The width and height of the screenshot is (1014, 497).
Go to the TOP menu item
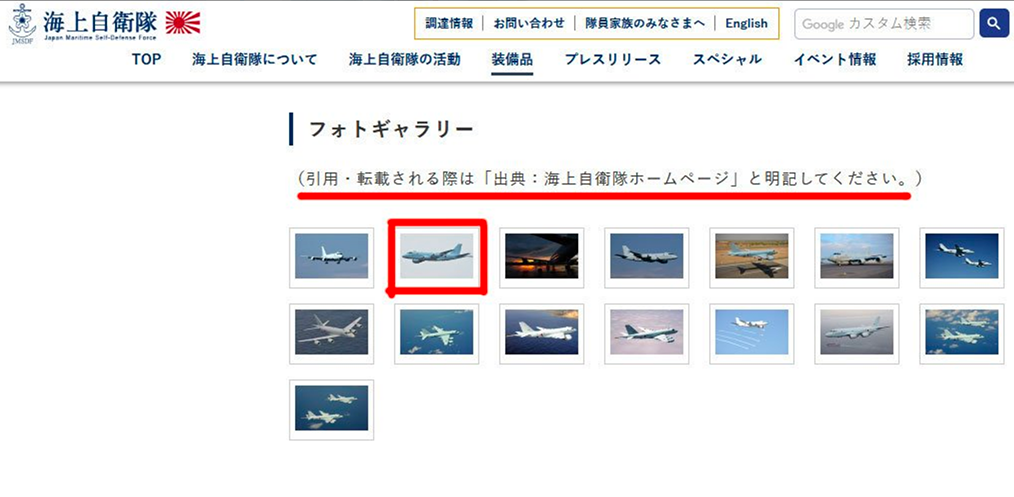click(x=146, y=60)
